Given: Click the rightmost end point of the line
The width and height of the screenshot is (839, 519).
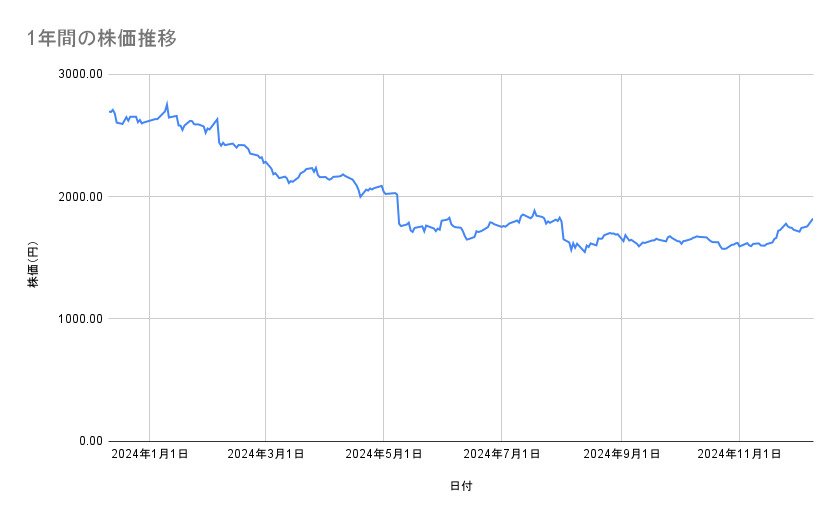Looking at the screenshot, I should [x=812, y=219].
